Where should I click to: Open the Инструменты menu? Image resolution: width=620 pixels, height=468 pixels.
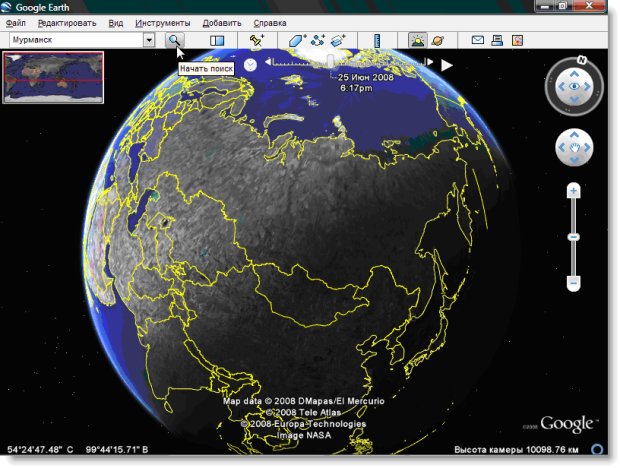click(163, 23)
